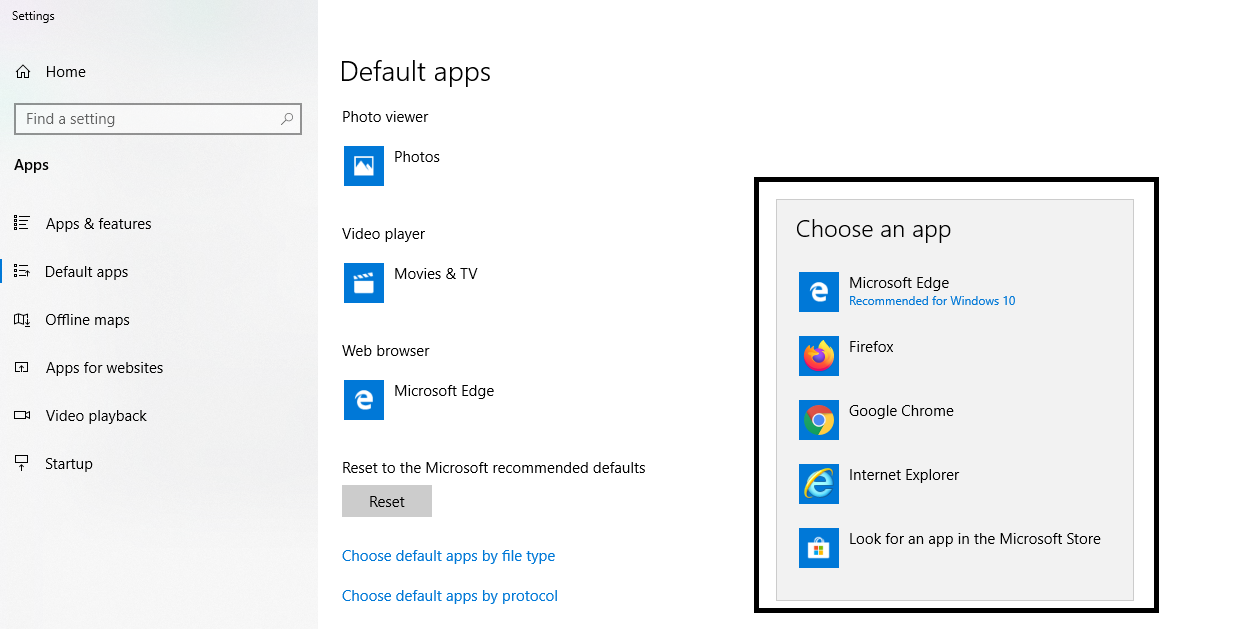Click the Home icon in sidebar
This screenshot has height=629, width=1235.
click(24, 72)
